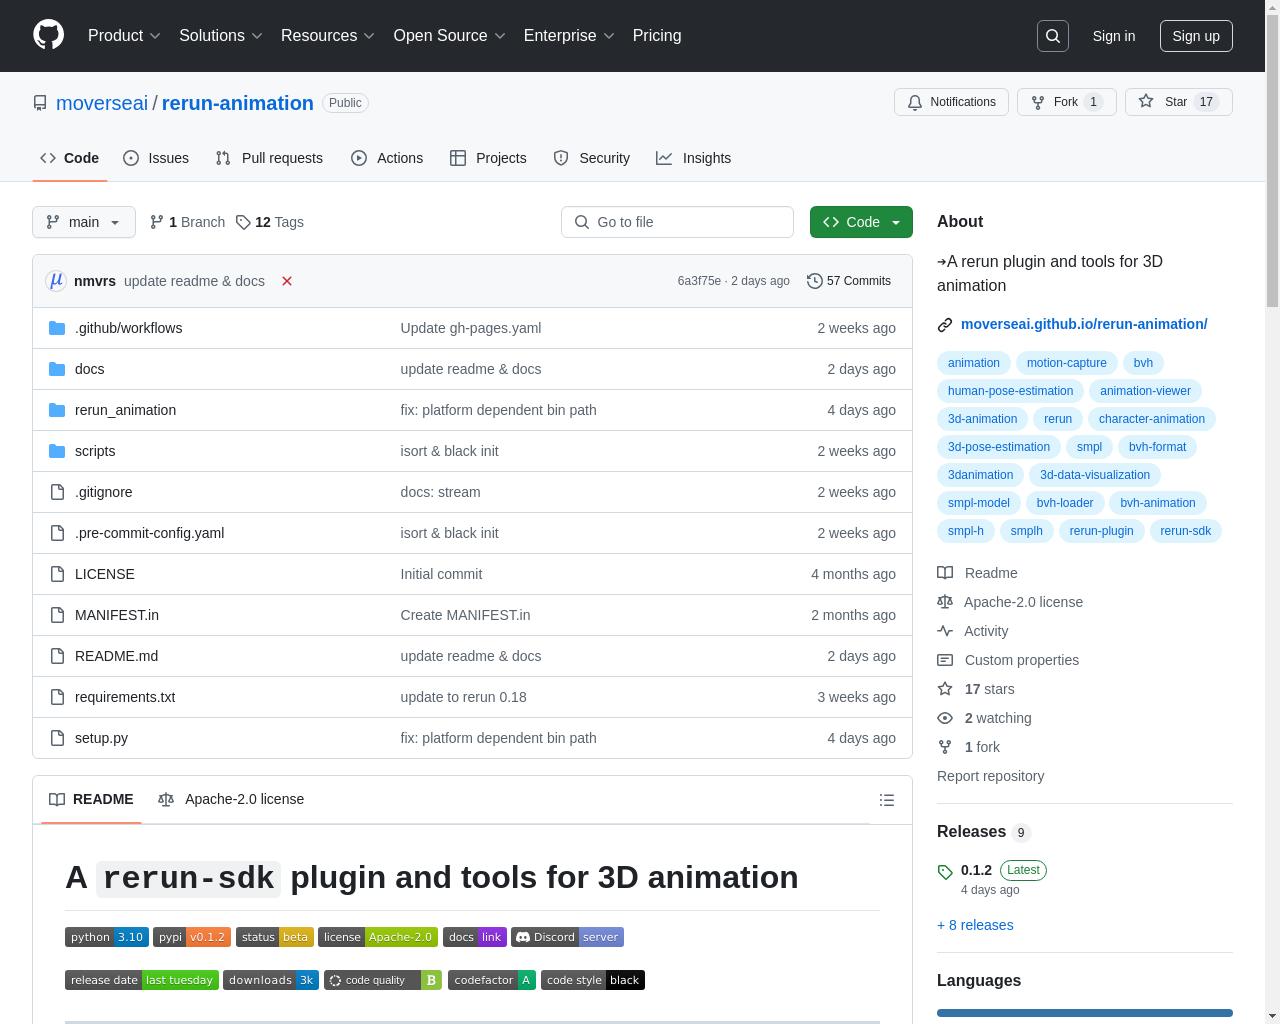
Task: Open the requirements.txt file
Action: (125, 697)
